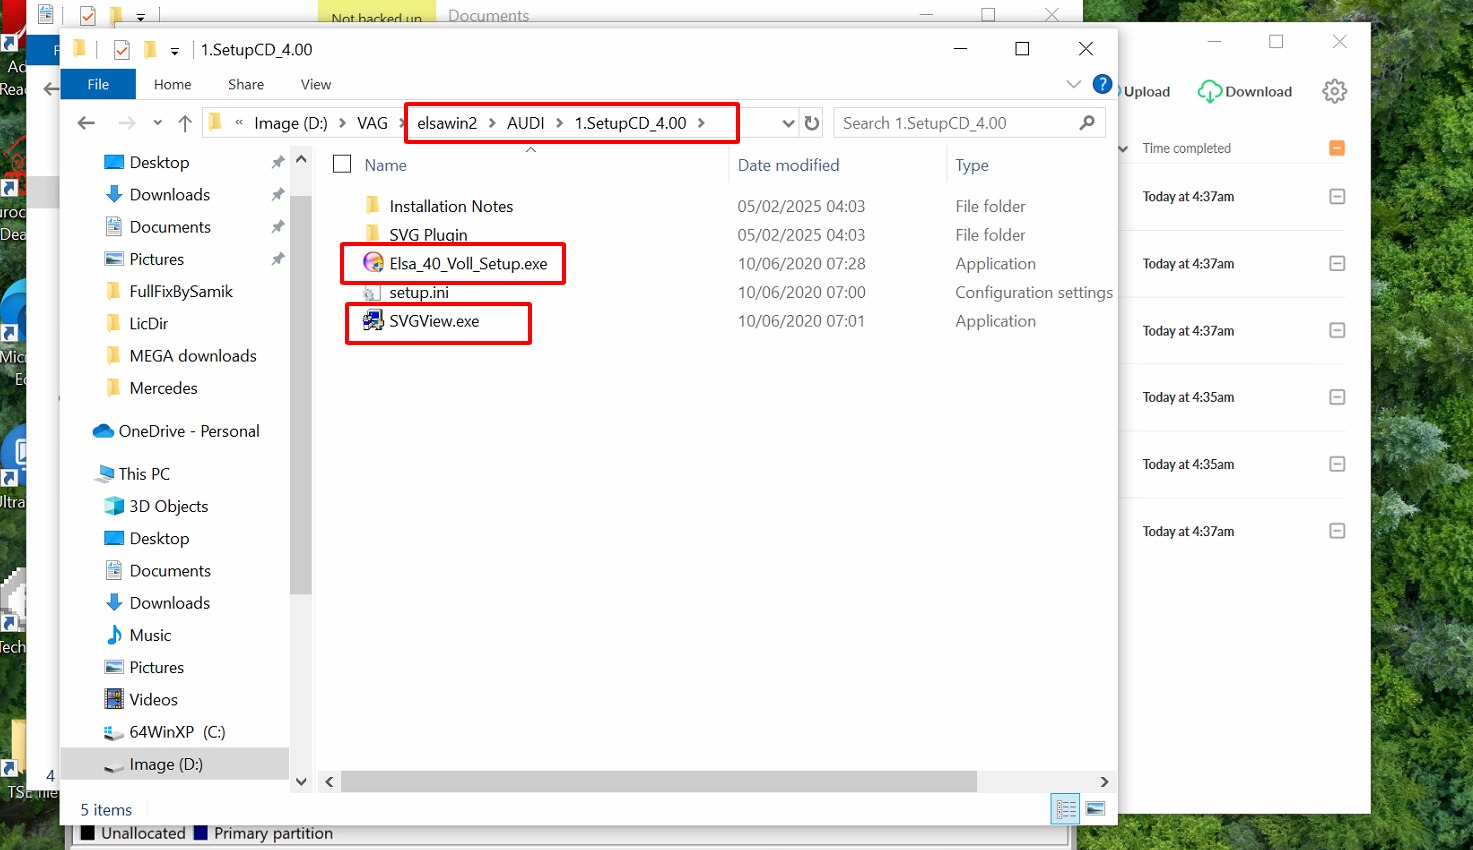Tick the select-all checkbox beside Name
1473x850 pixels.
point(342,165)
